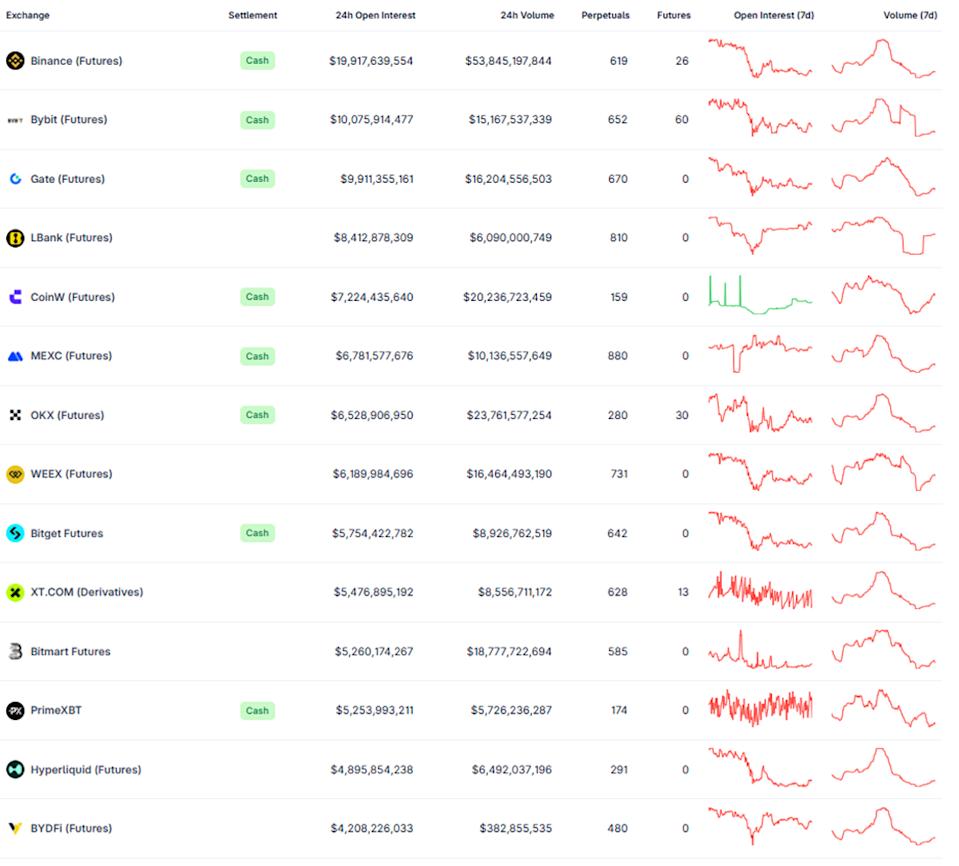Open the XT.COM (Derivatives) exchange link
This screenshot has height=866, width=959.
click(x=87, y=593)
